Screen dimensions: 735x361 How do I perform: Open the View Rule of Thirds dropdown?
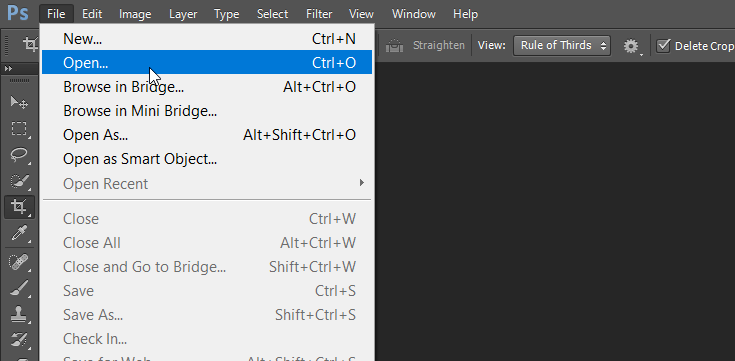click(562, 45)
